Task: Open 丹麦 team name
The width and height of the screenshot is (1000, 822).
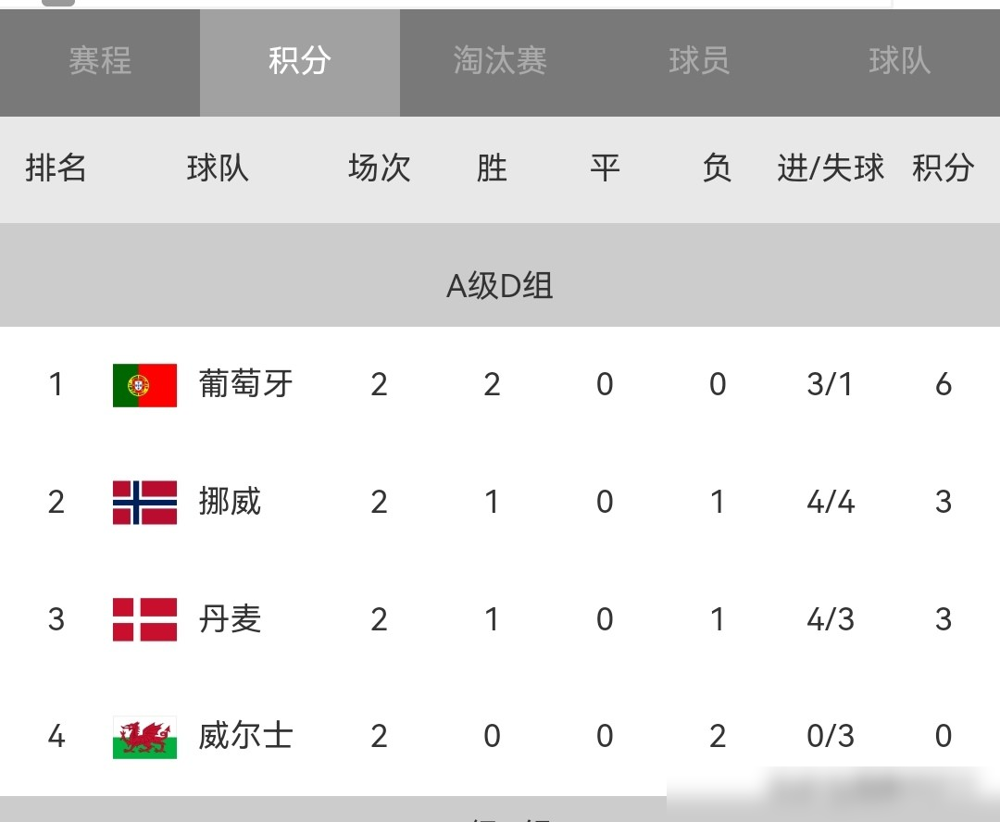Action: [x=230, y=619]
